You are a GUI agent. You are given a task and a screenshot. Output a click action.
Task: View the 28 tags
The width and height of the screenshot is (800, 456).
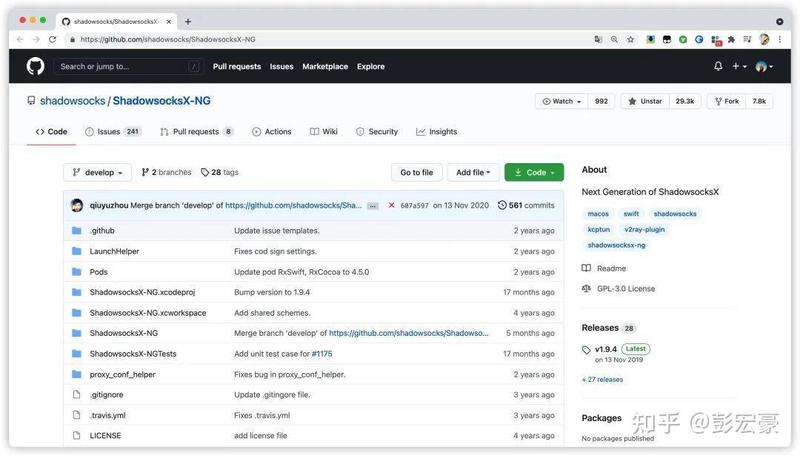click(x=220, y=172)
